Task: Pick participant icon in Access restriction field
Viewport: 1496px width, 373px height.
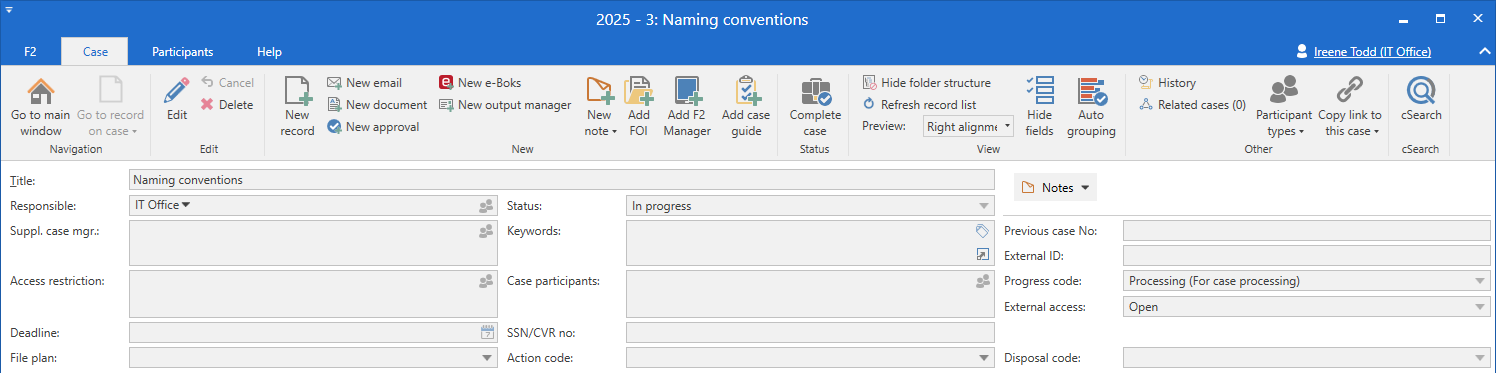Action: (x=486, y=281)
